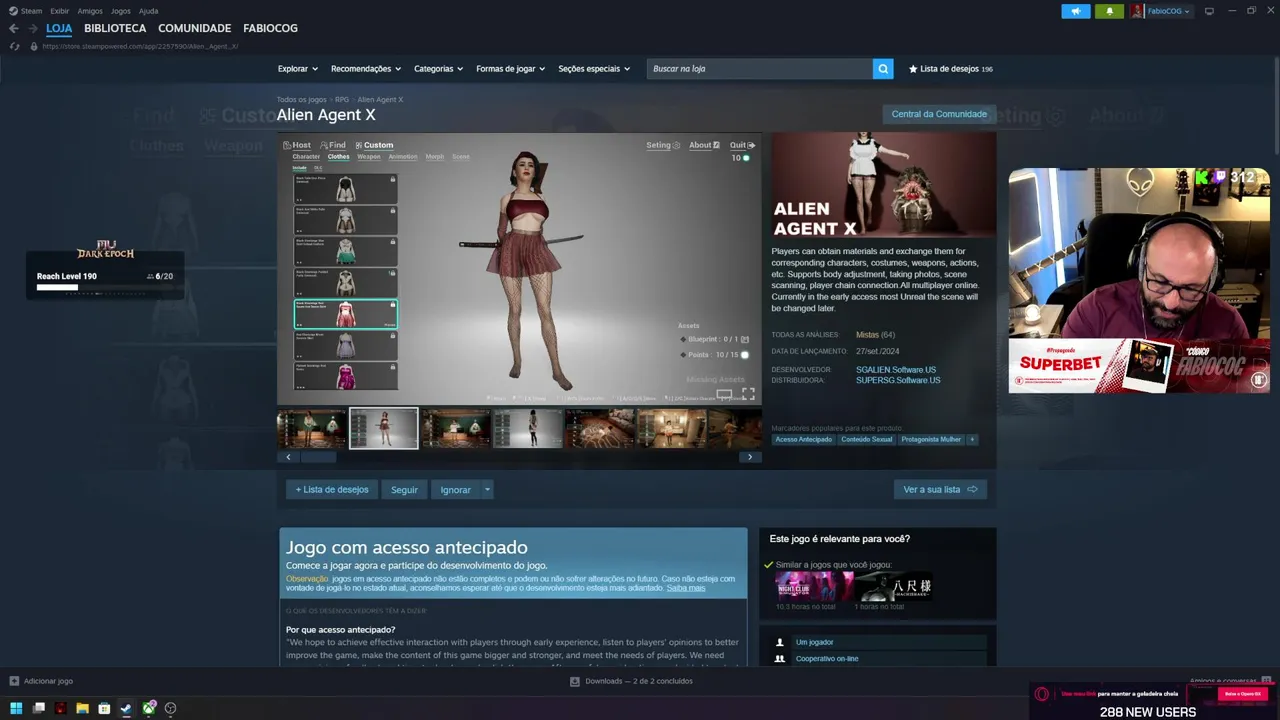Expand the Recomendações dropdown
This screenshot has width=1280, height=720.
(366, 69)
